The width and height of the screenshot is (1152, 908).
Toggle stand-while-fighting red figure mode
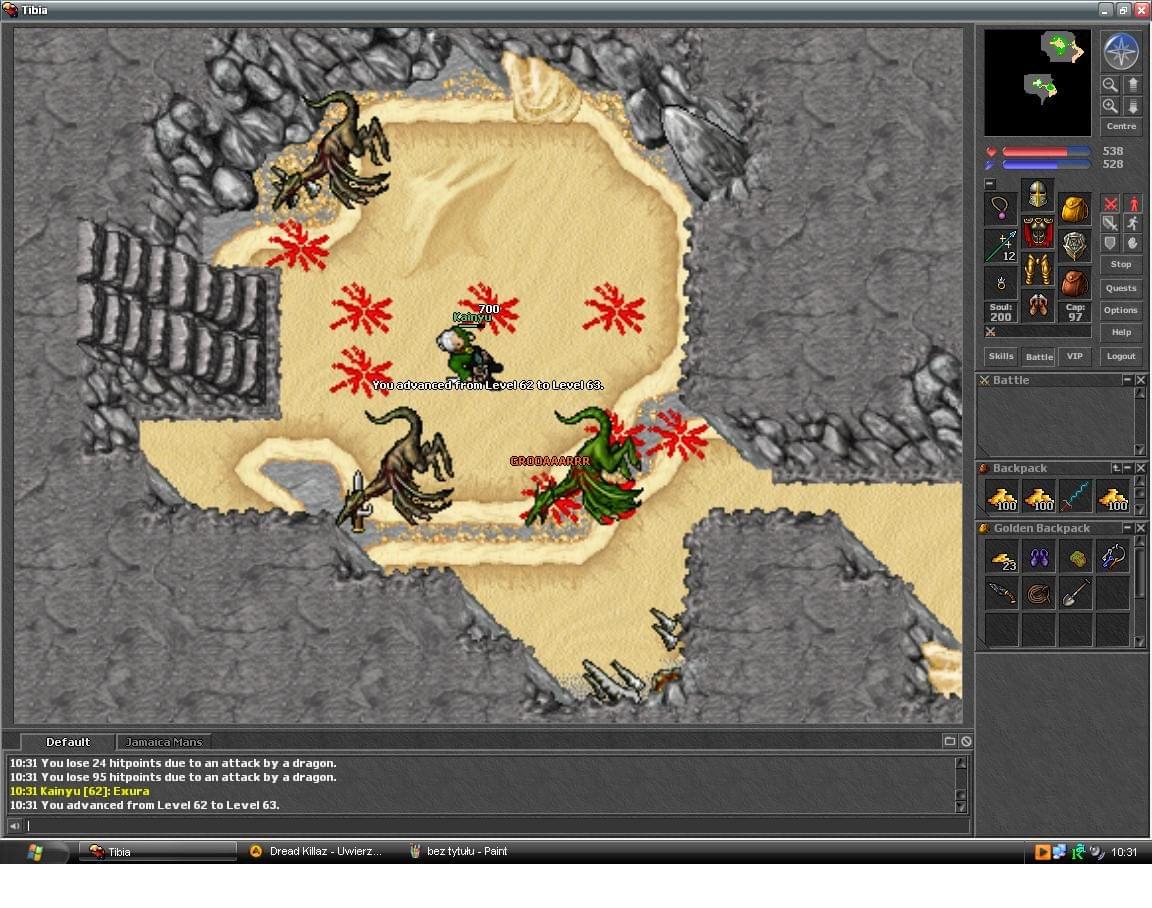pyautogui.click(x=1133, y=203)
